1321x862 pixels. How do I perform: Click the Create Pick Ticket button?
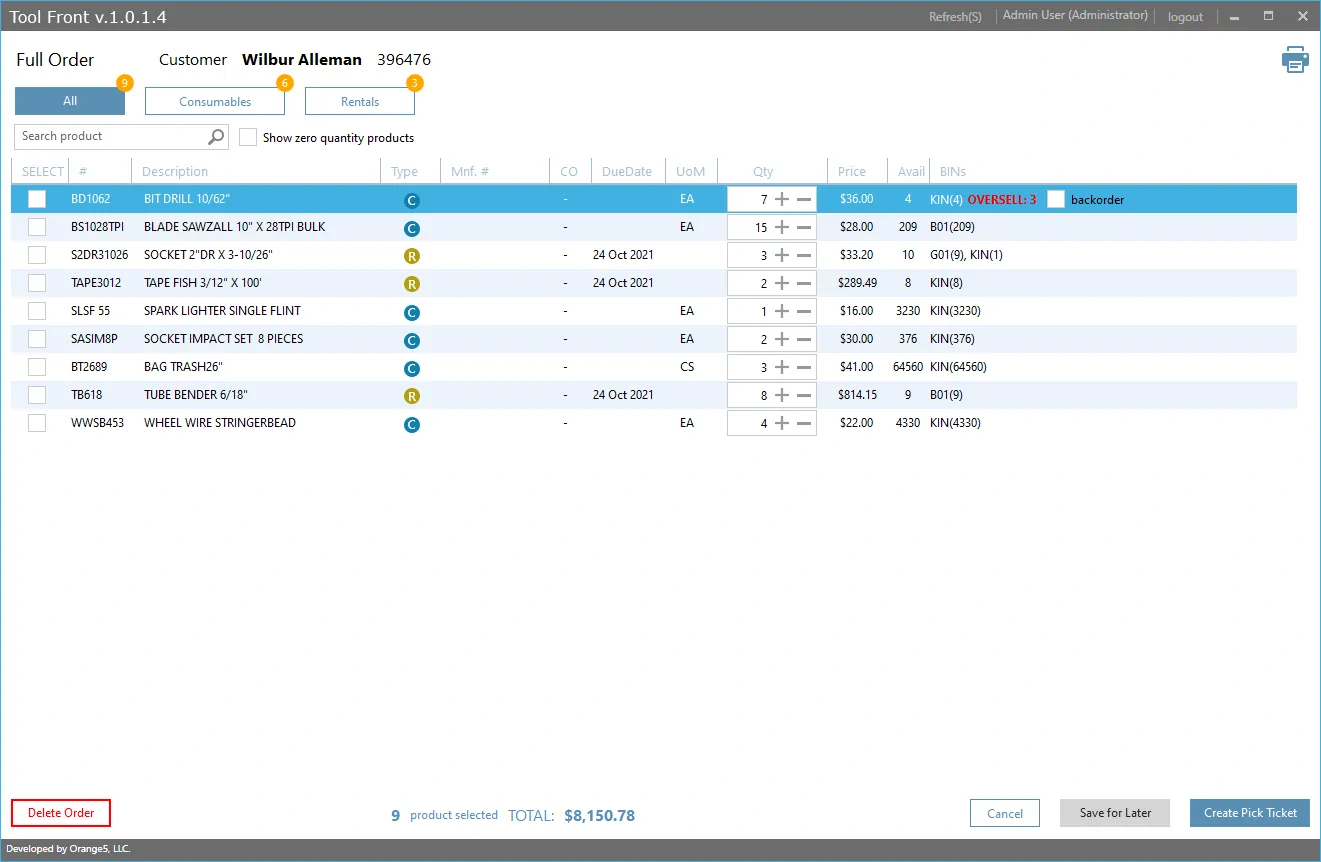point(1249,813)
